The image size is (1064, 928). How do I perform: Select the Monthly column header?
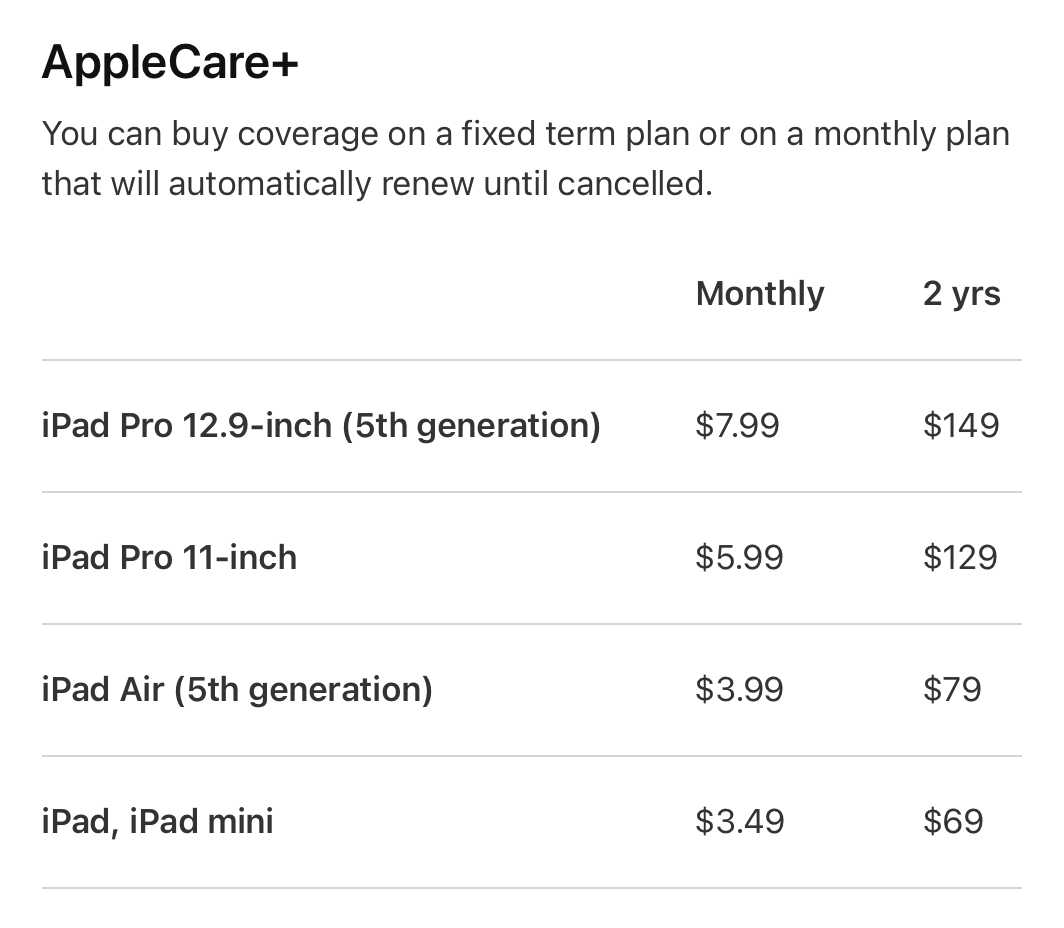pyautogui.click(x=760, y=294)
